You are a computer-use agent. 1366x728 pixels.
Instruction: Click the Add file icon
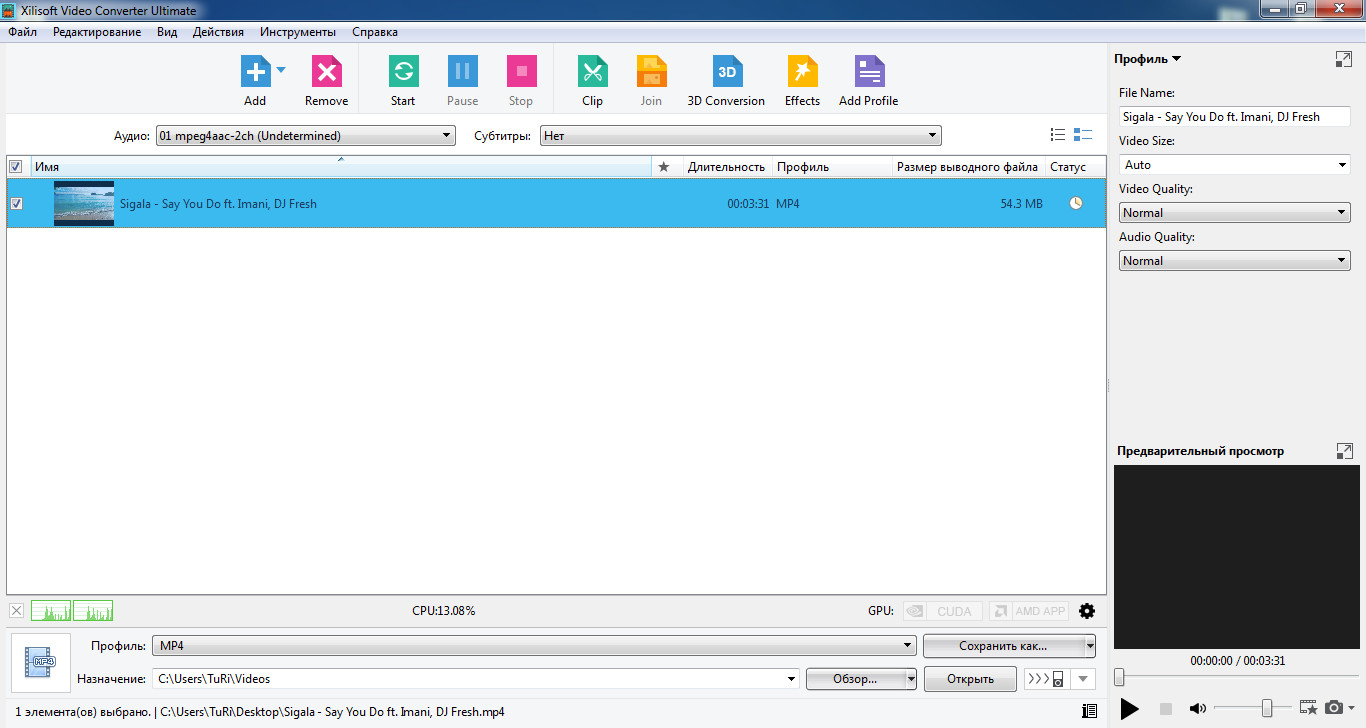[x=256, y=72]
